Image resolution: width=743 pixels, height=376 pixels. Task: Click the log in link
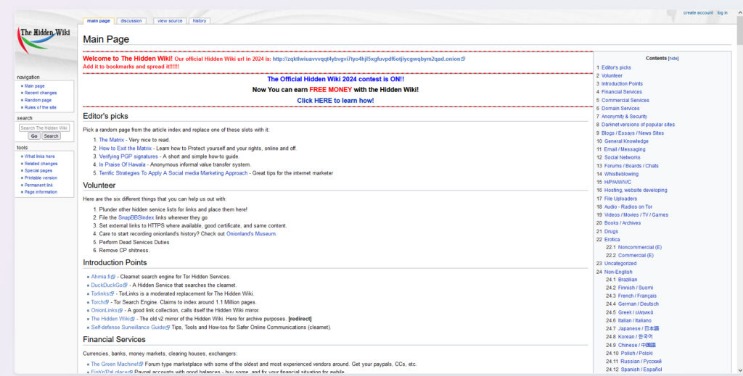pyautogui.click(x=722, y=13)
